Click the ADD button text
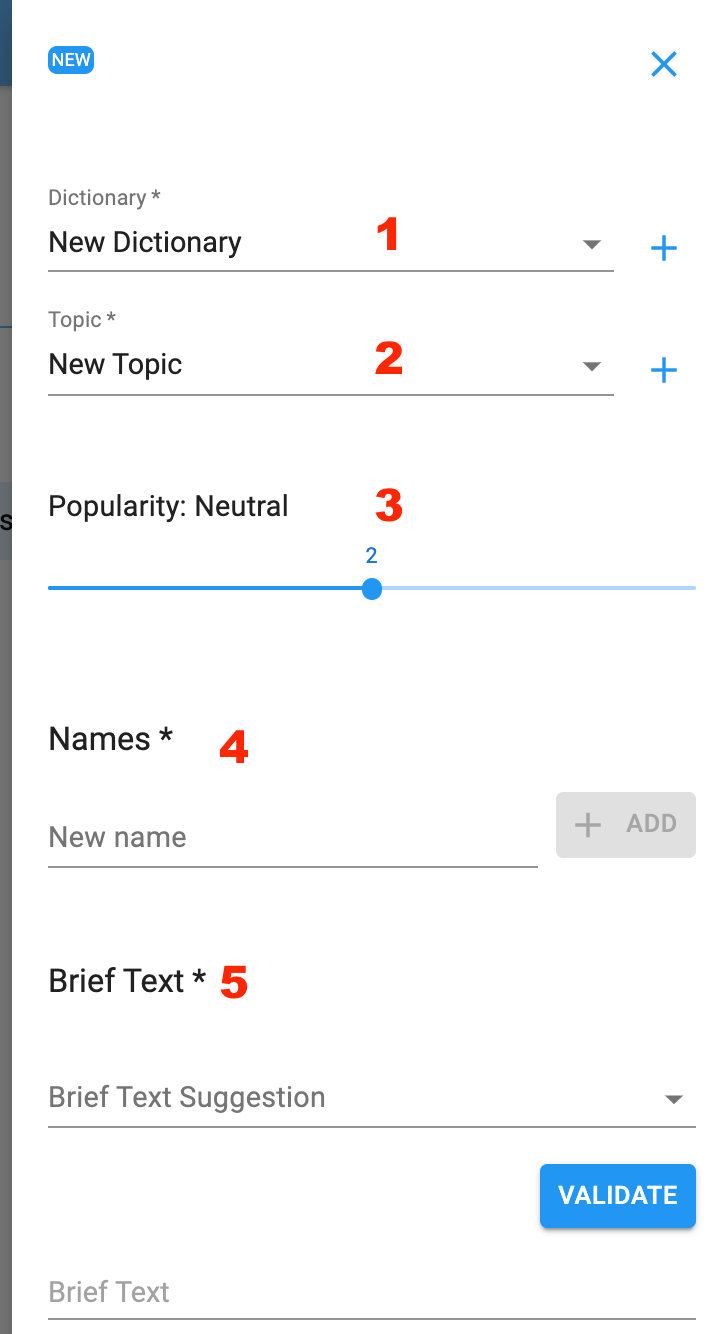 652,824
